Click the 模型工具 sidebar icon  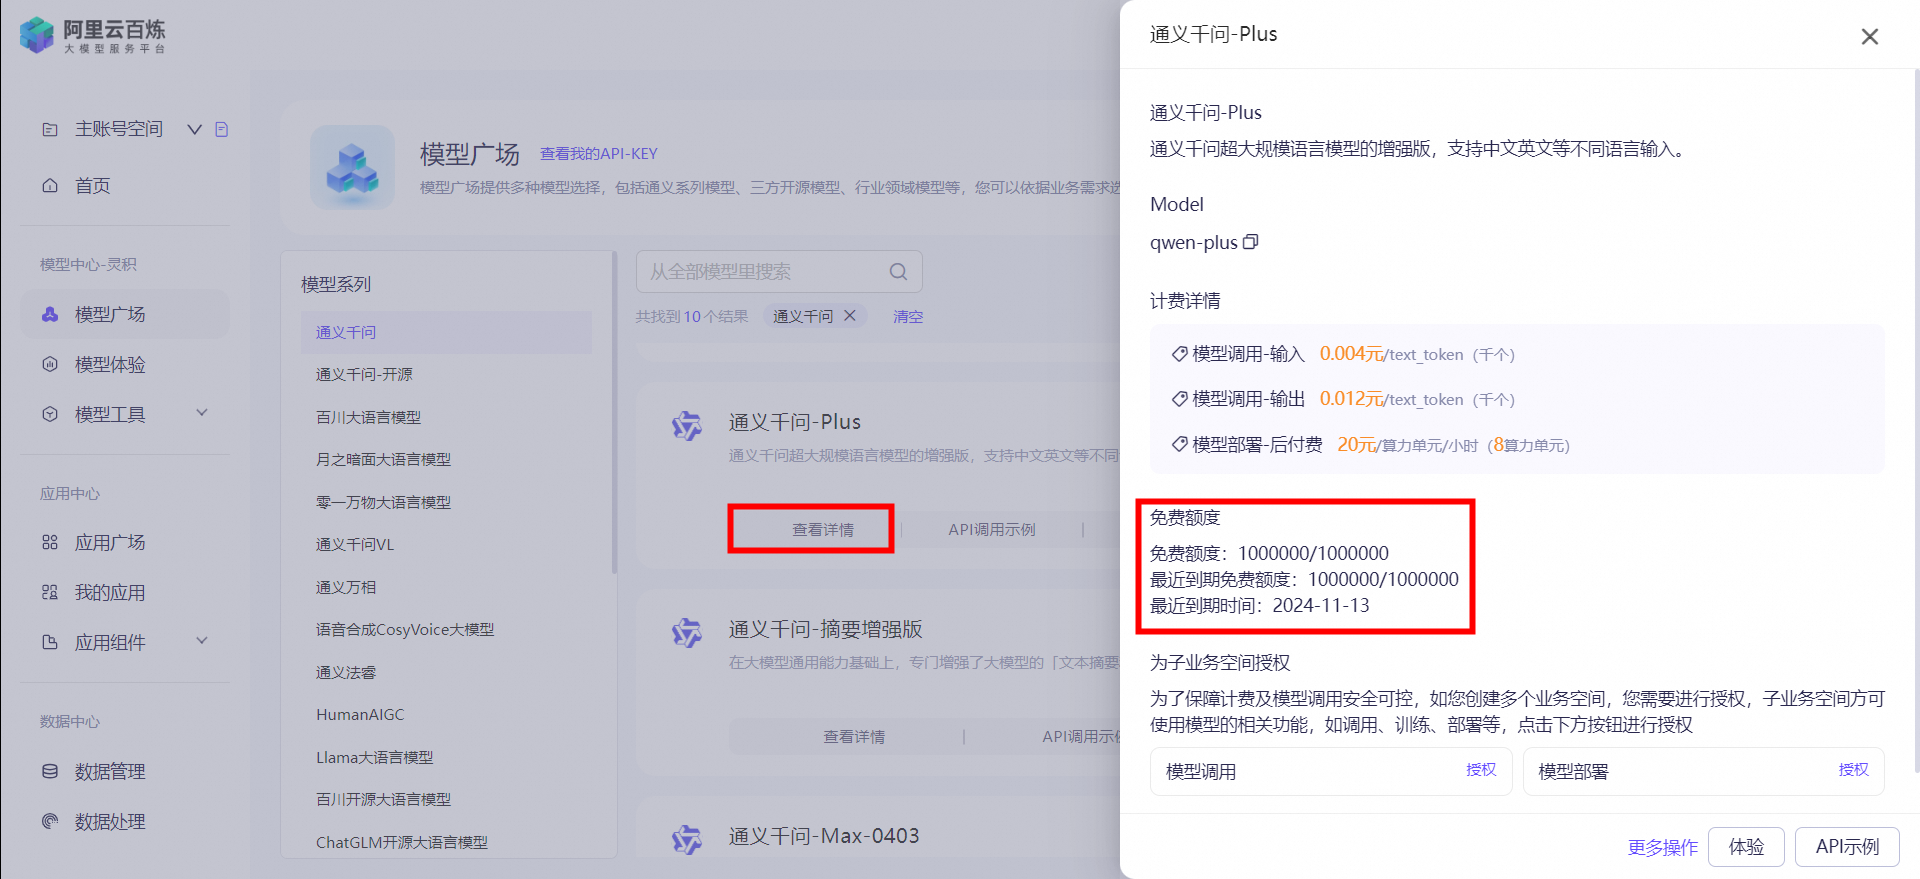coord(50,414)
